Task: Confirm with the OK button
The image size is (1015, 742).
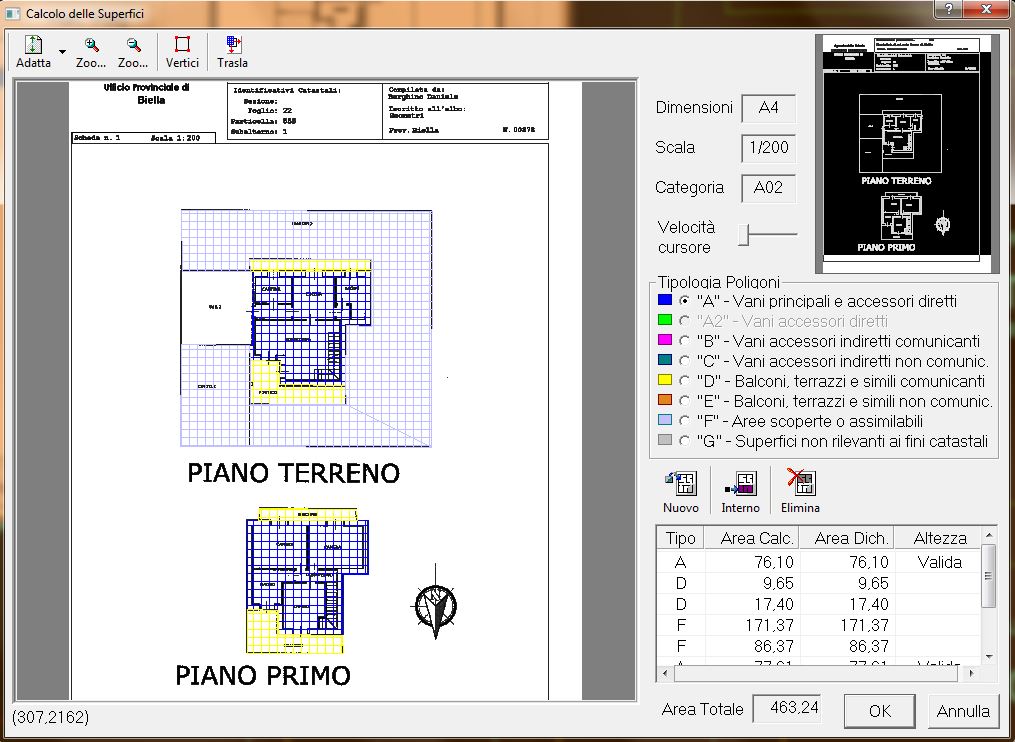Action: tap(879, 711)
